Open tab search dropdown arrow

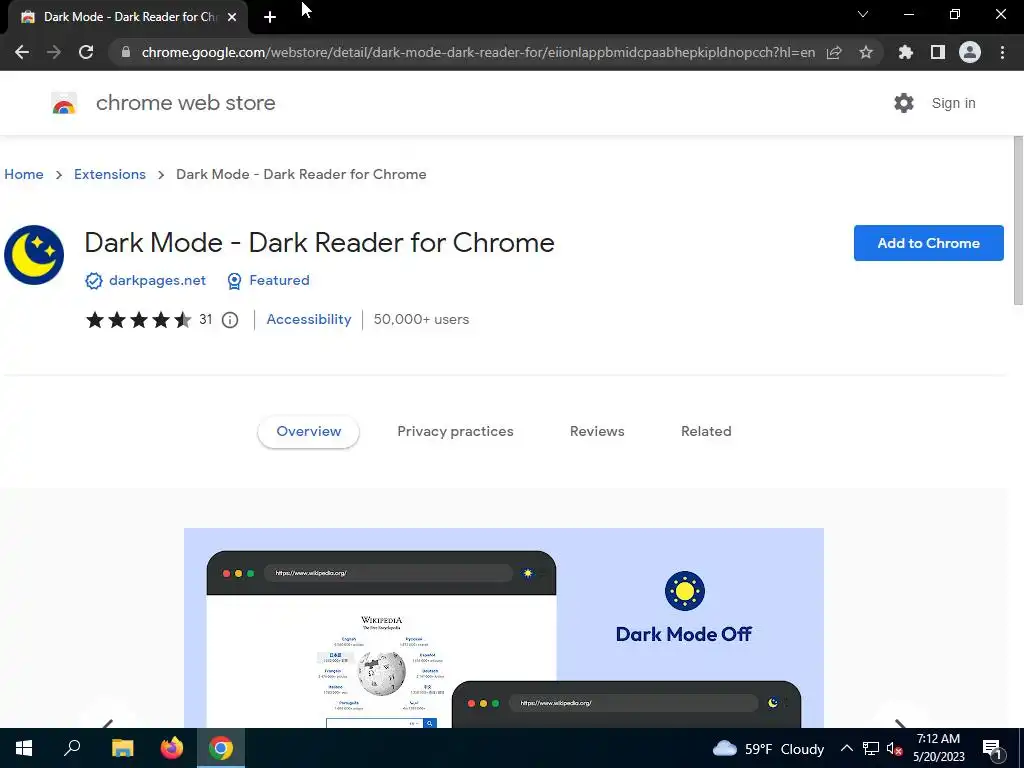coord(863,14)
